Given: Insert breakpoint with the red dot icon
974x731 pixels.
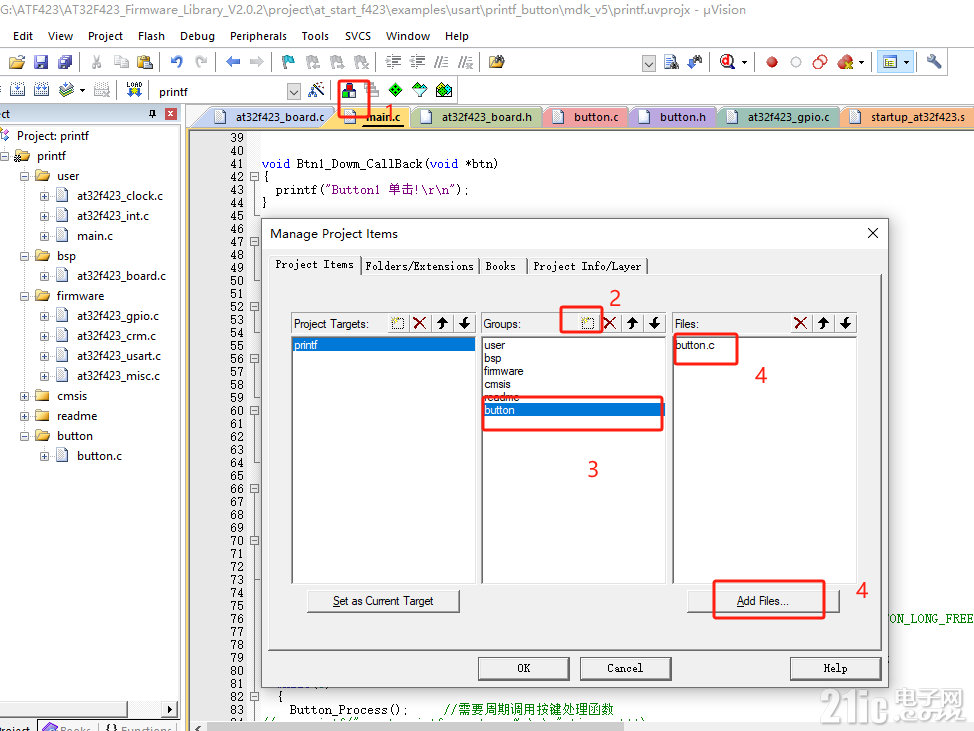Looking at the screenshot, I should click(x=772, y=62).
